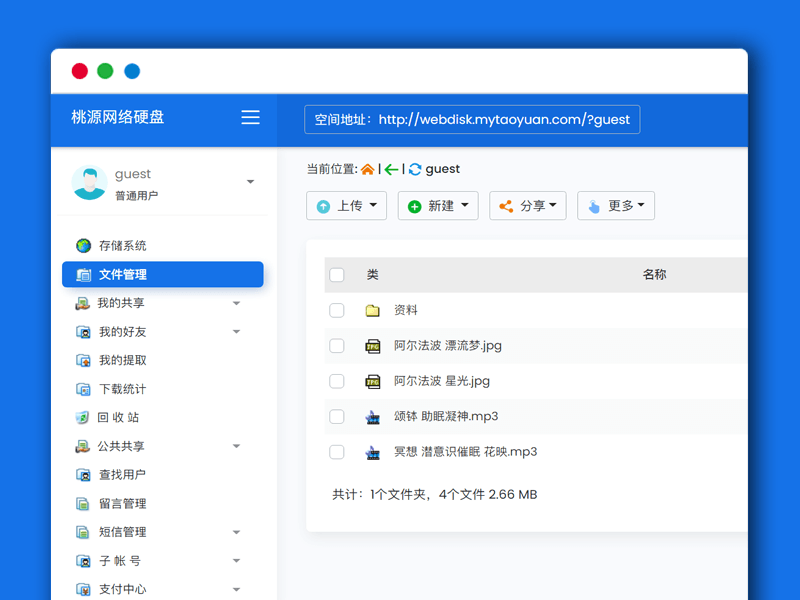Click the home icon in breadcrumb

[x=367, y=169]
